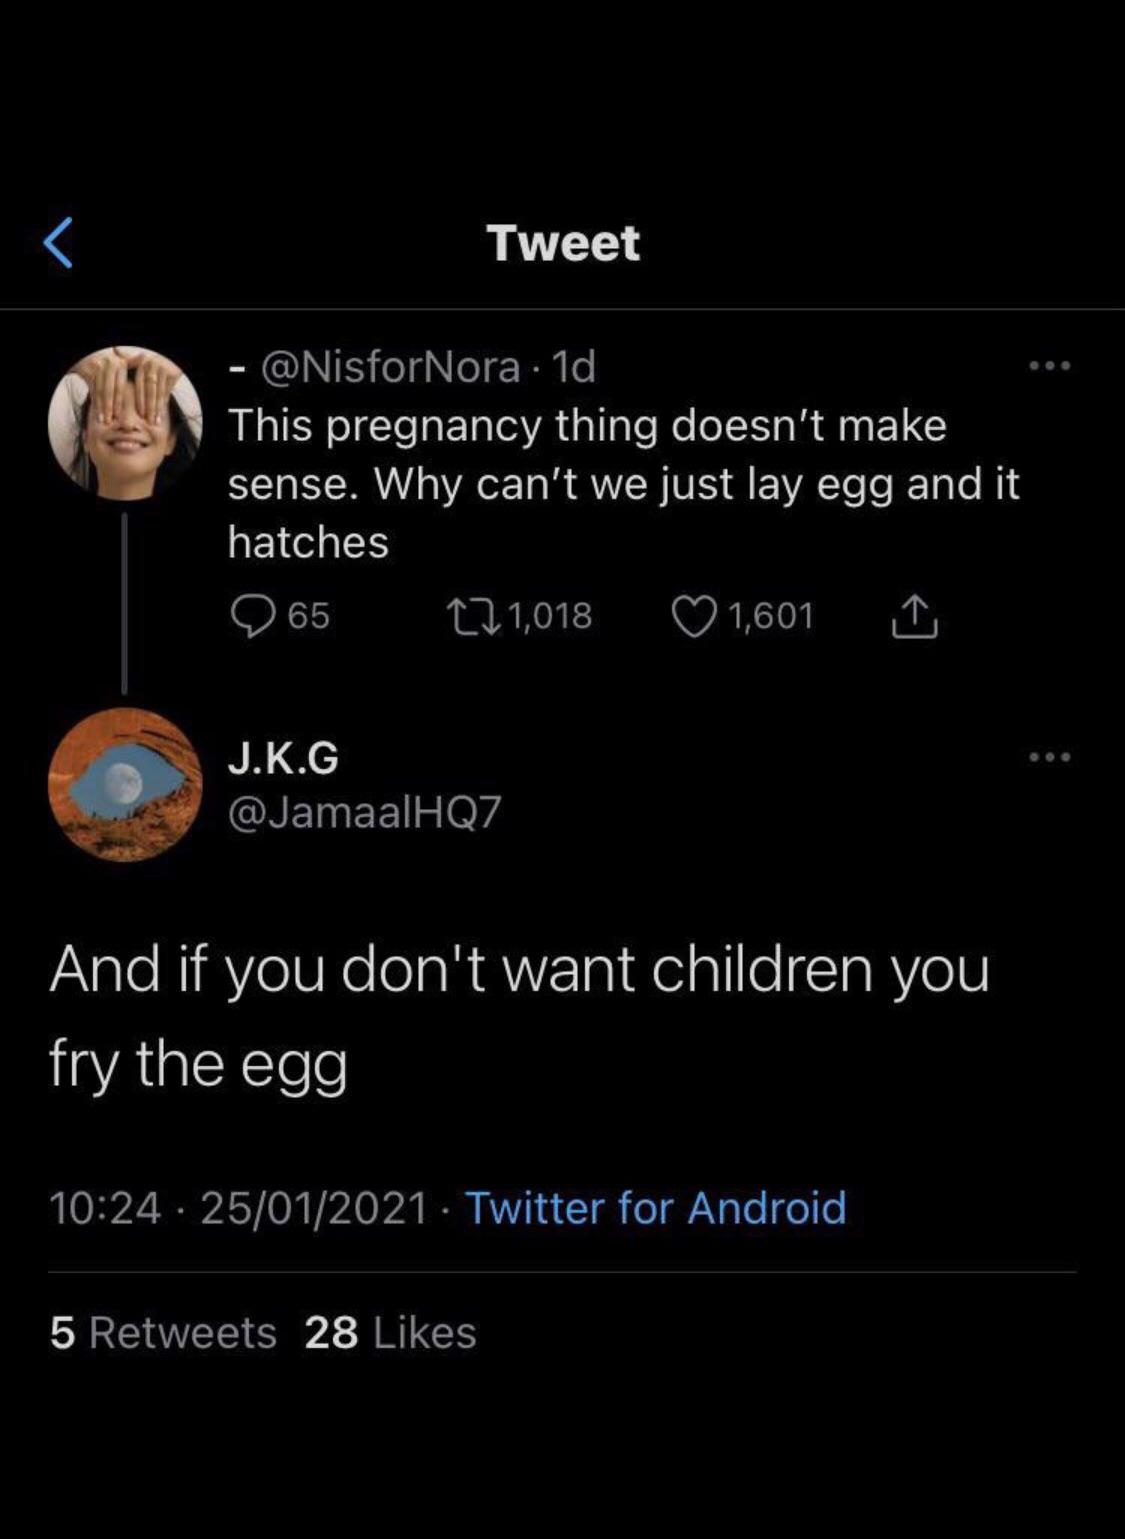Open NisforNora's profile picture
Viewport: 1125px width, 1539px height.
coord(125,423)
